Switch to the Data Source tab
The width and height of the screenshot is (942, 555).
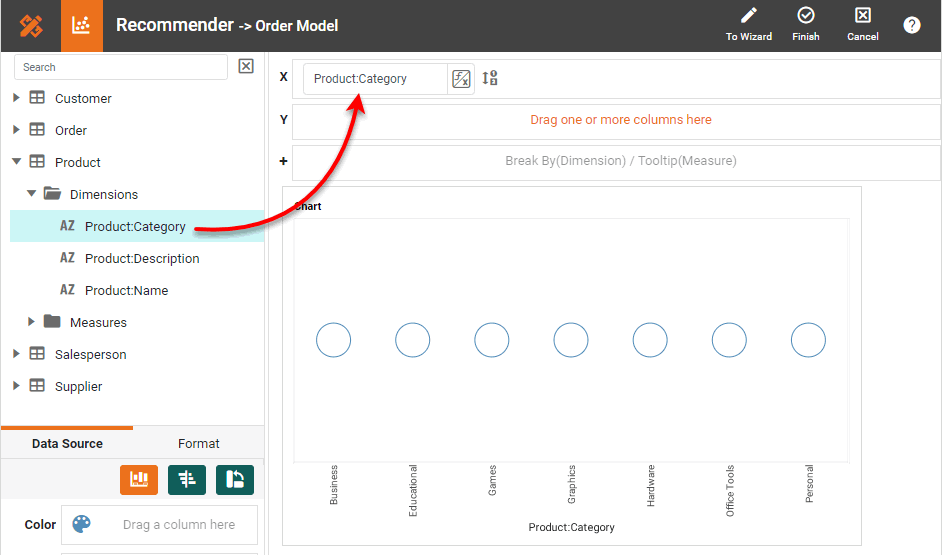[67, 443]
